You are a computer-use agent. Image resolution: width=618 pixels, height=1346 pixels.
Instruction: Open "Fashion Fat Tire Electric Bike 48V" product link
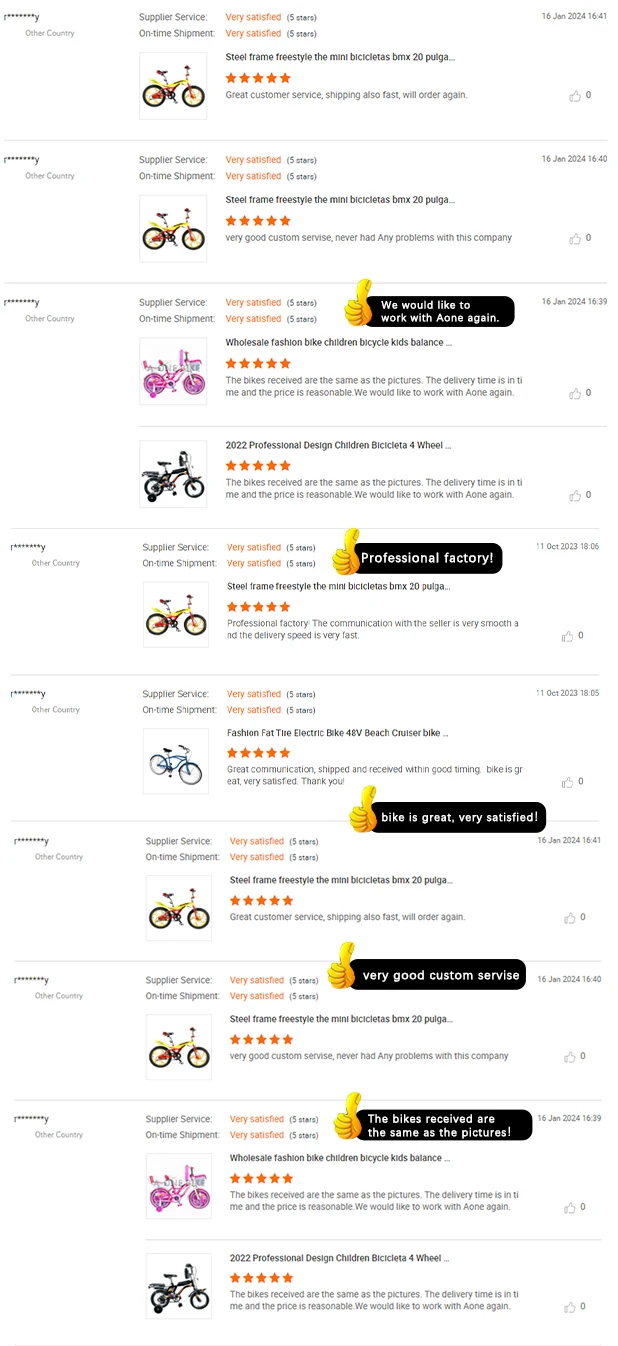pyautogui.click(x=337, y=733)
